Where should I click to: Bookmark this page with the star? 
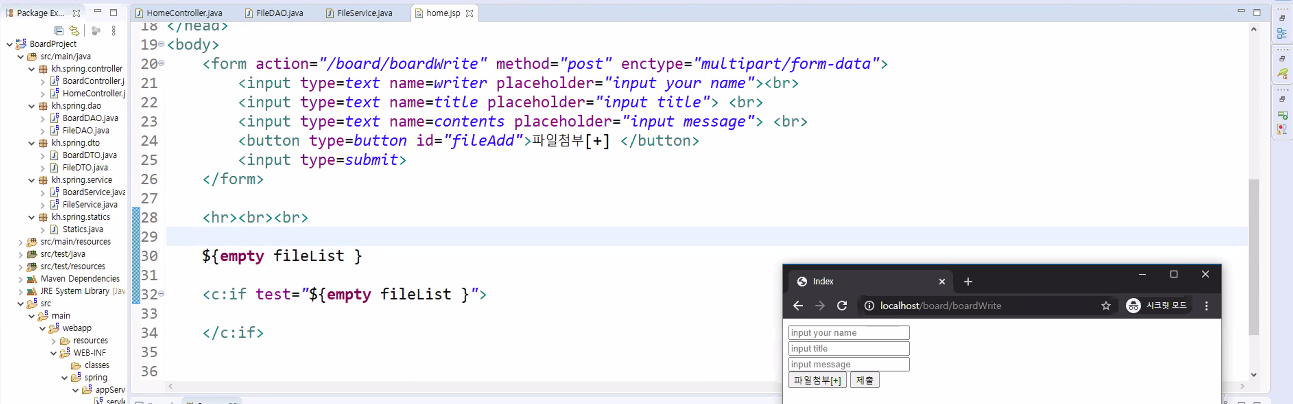tap(1106, 305)
